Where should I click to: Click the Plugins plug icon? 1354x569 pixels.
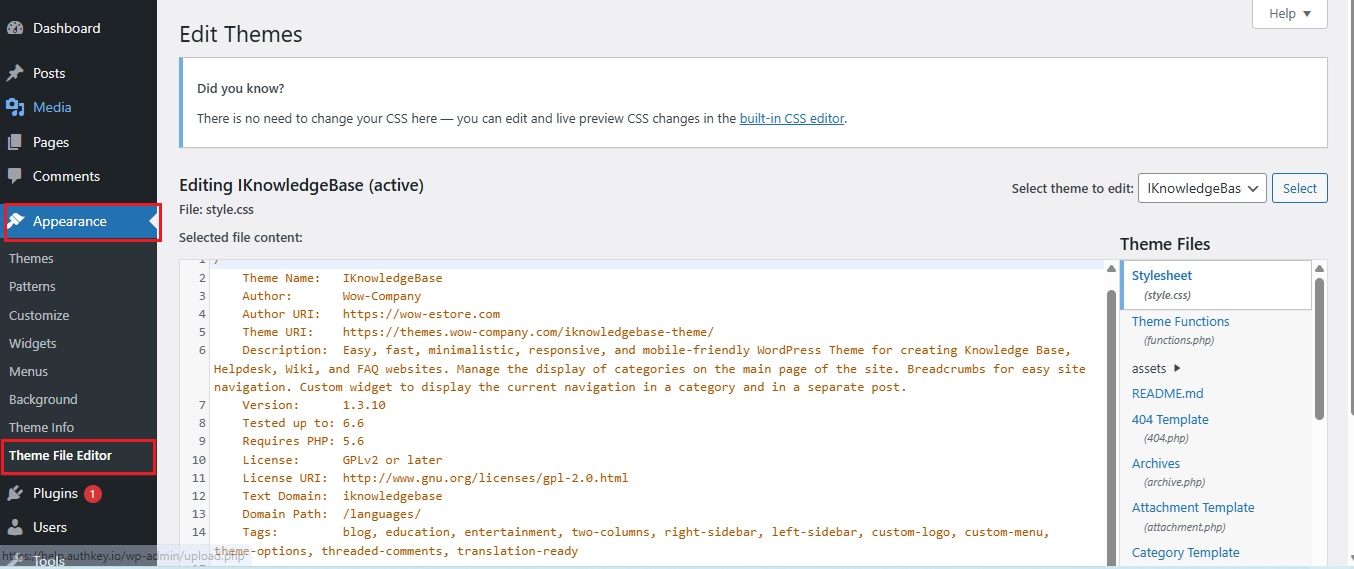tap(15, 493)
